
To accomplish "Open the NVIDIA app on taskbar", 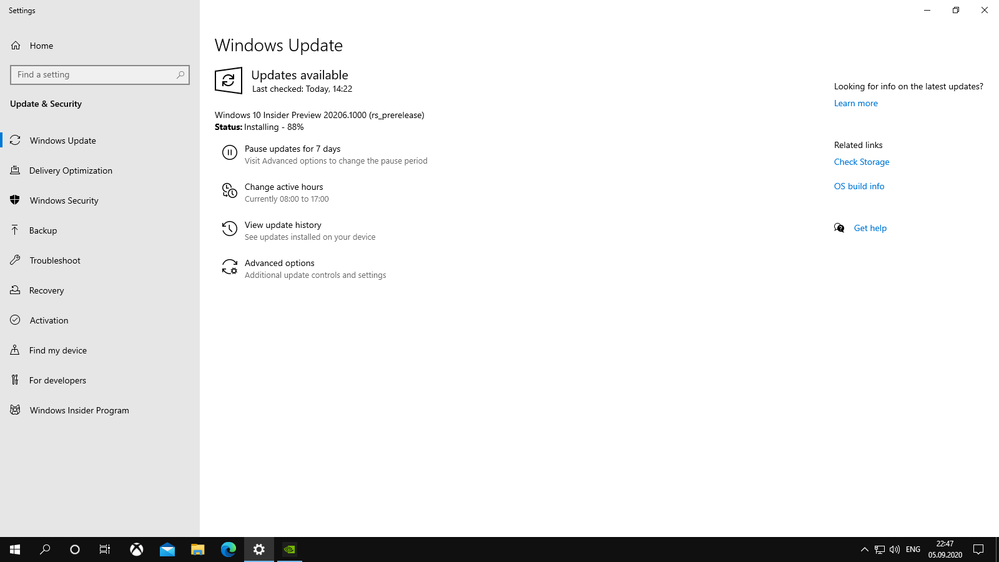I will [x=289, y=549].
